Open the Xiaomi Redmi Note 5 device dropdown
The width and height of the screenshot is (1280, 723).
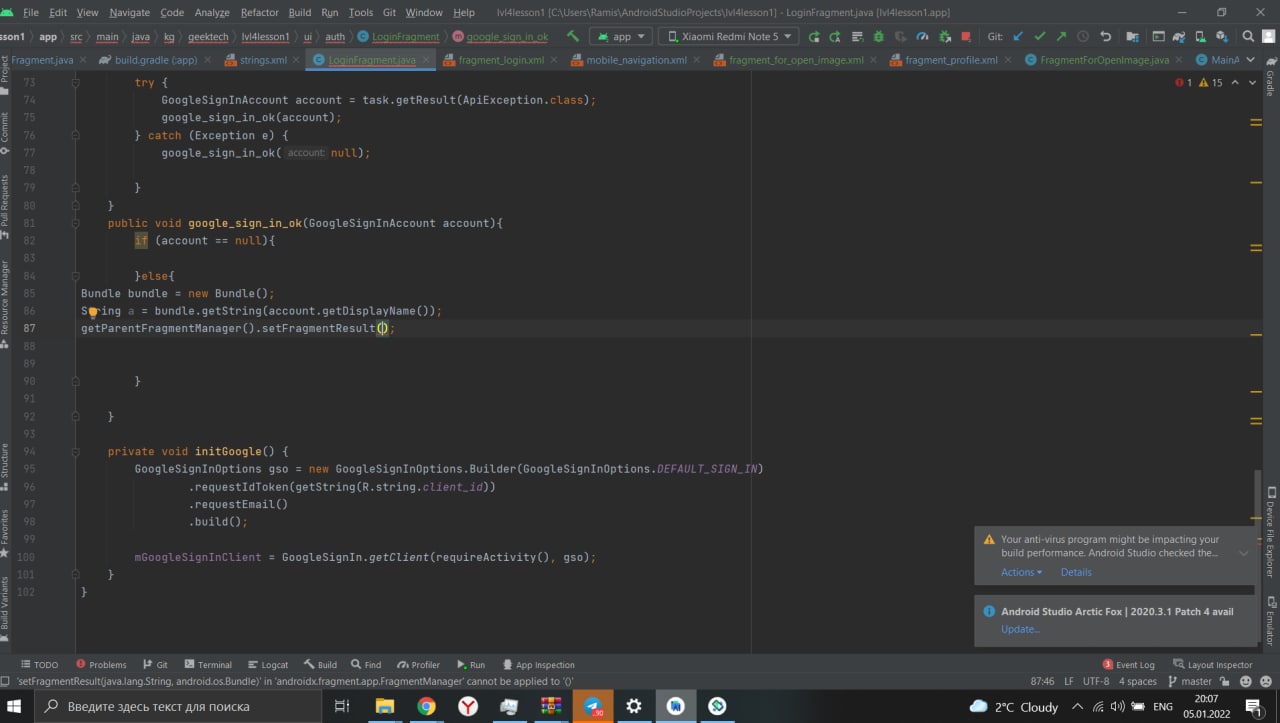click(x=727, y=36)
